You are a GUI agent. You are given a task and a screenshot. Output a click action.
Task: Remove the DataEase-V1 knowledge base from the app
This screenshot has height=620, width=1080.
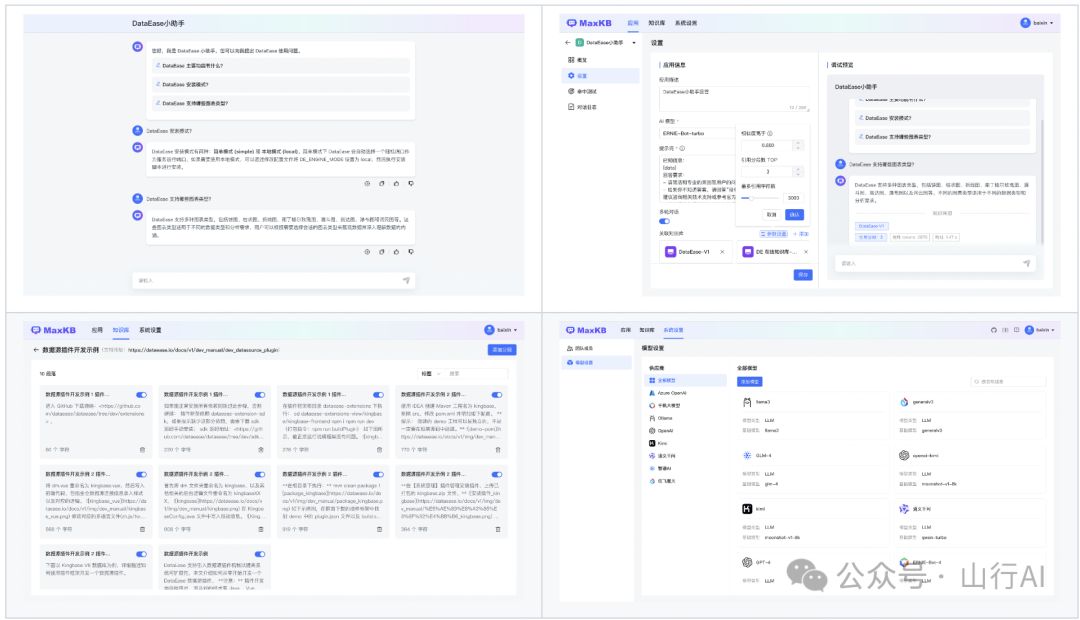coord(722,251)
